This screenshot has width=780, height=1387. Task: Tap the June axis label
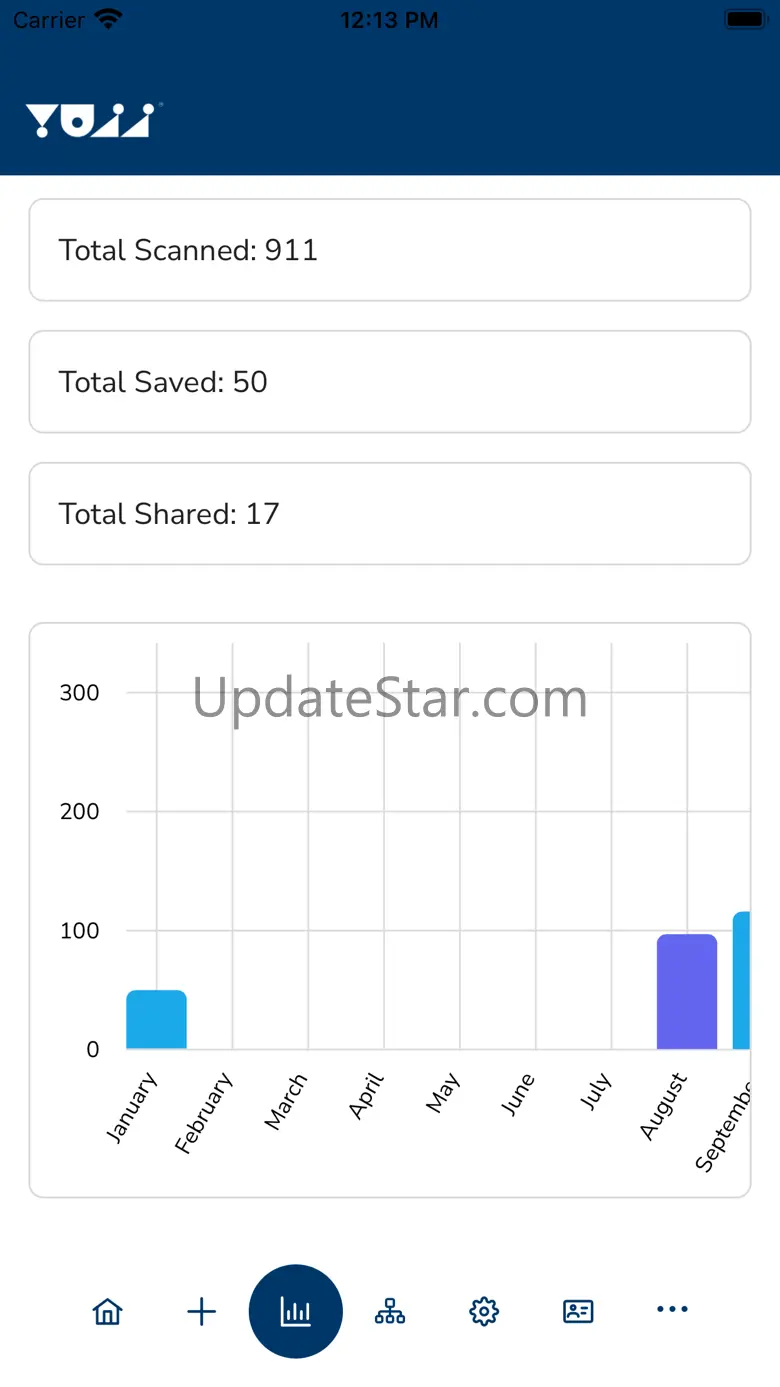tap(518, 1094)
